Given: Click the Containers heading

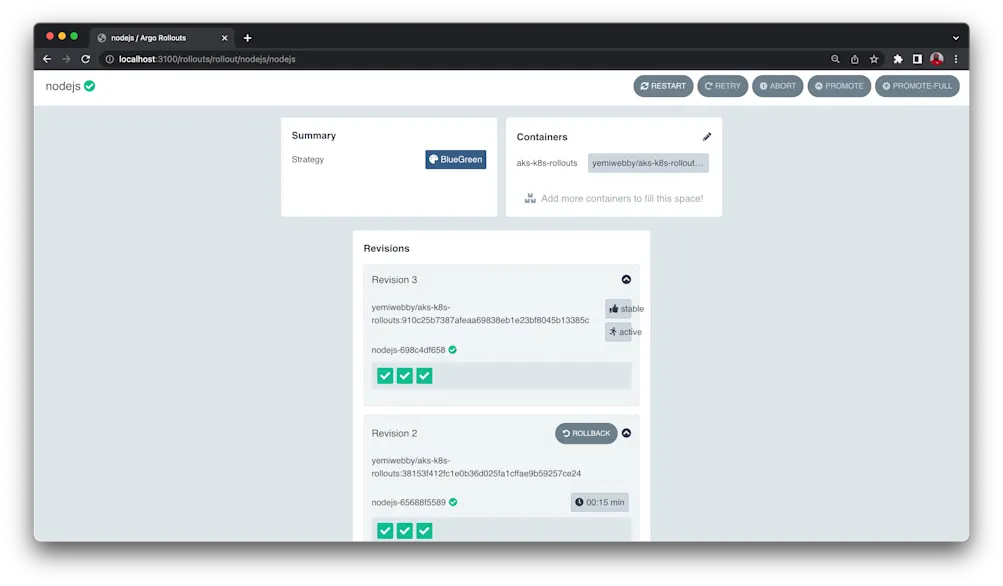Looking at the screenshot, I should coord(542,137).
